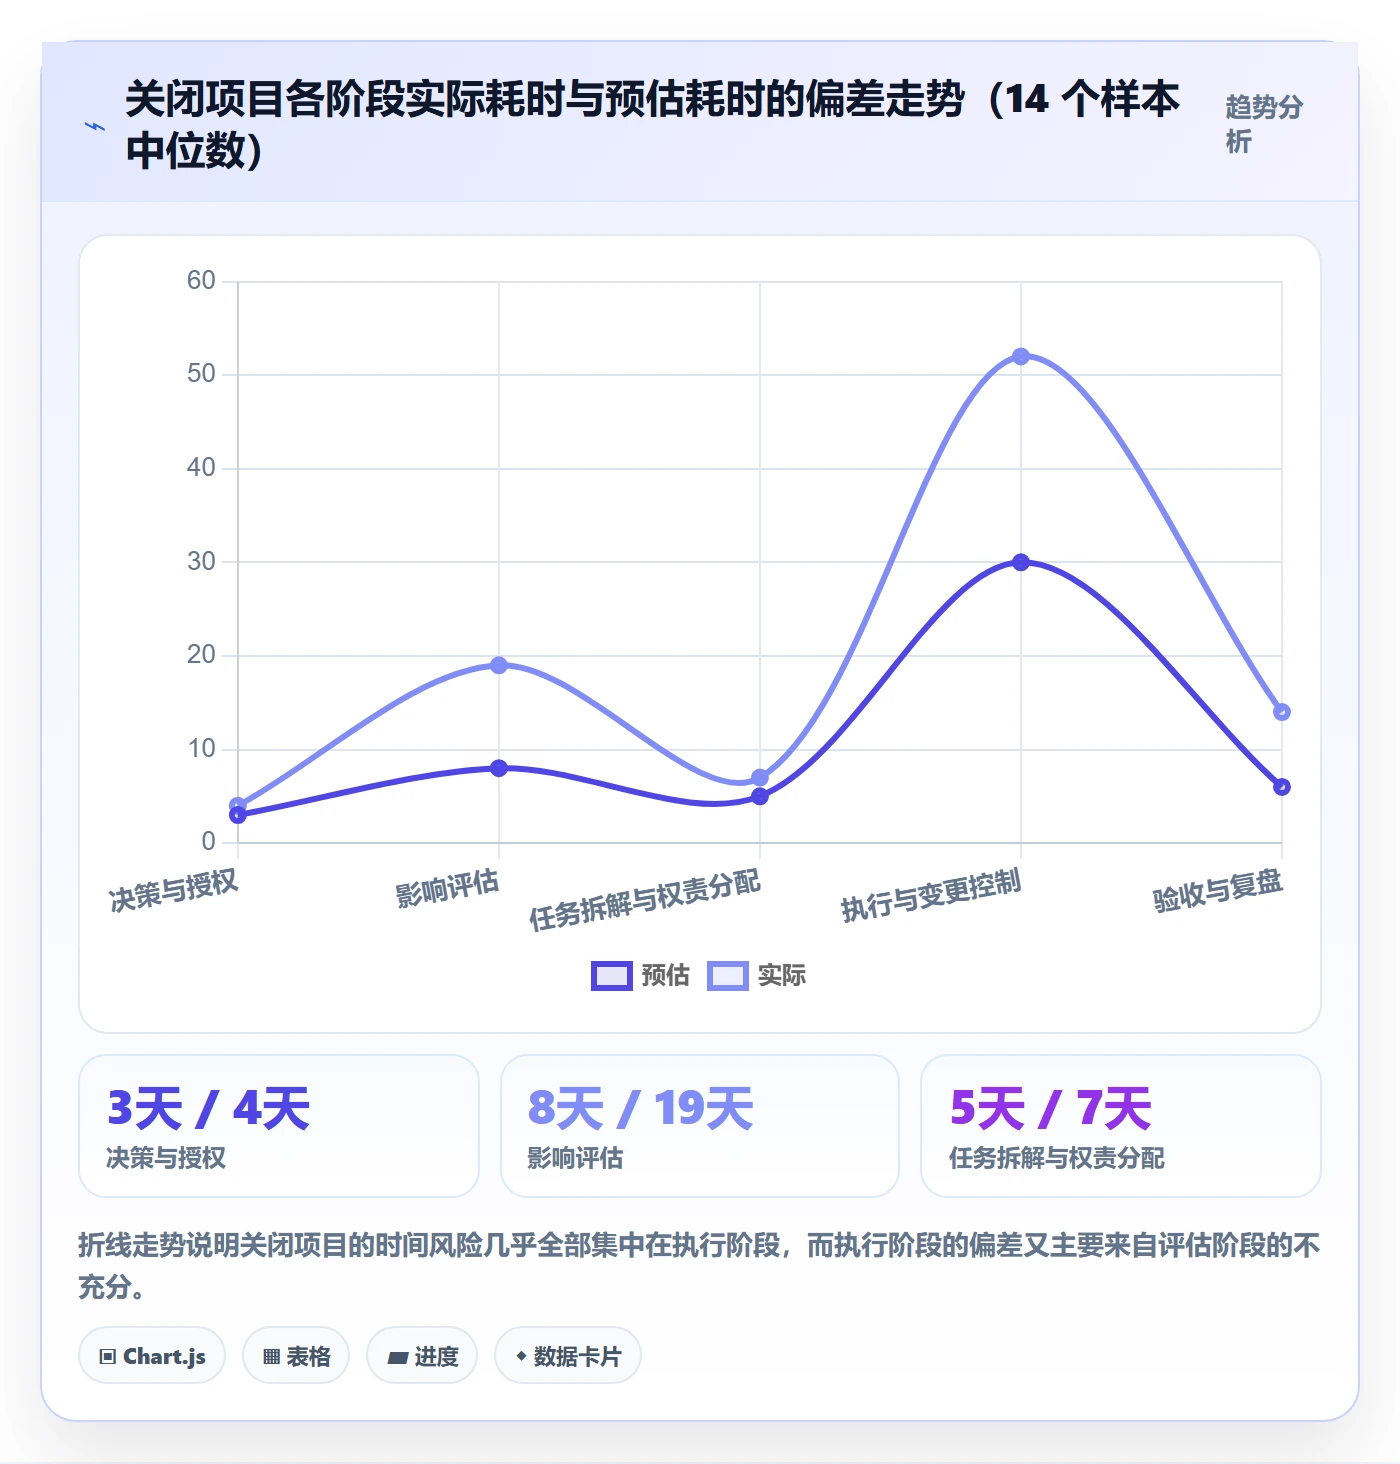Click the y-axis value 30
This screenshot has height=1464, width=1400.
pyautogui.click(x=201, y=561)
